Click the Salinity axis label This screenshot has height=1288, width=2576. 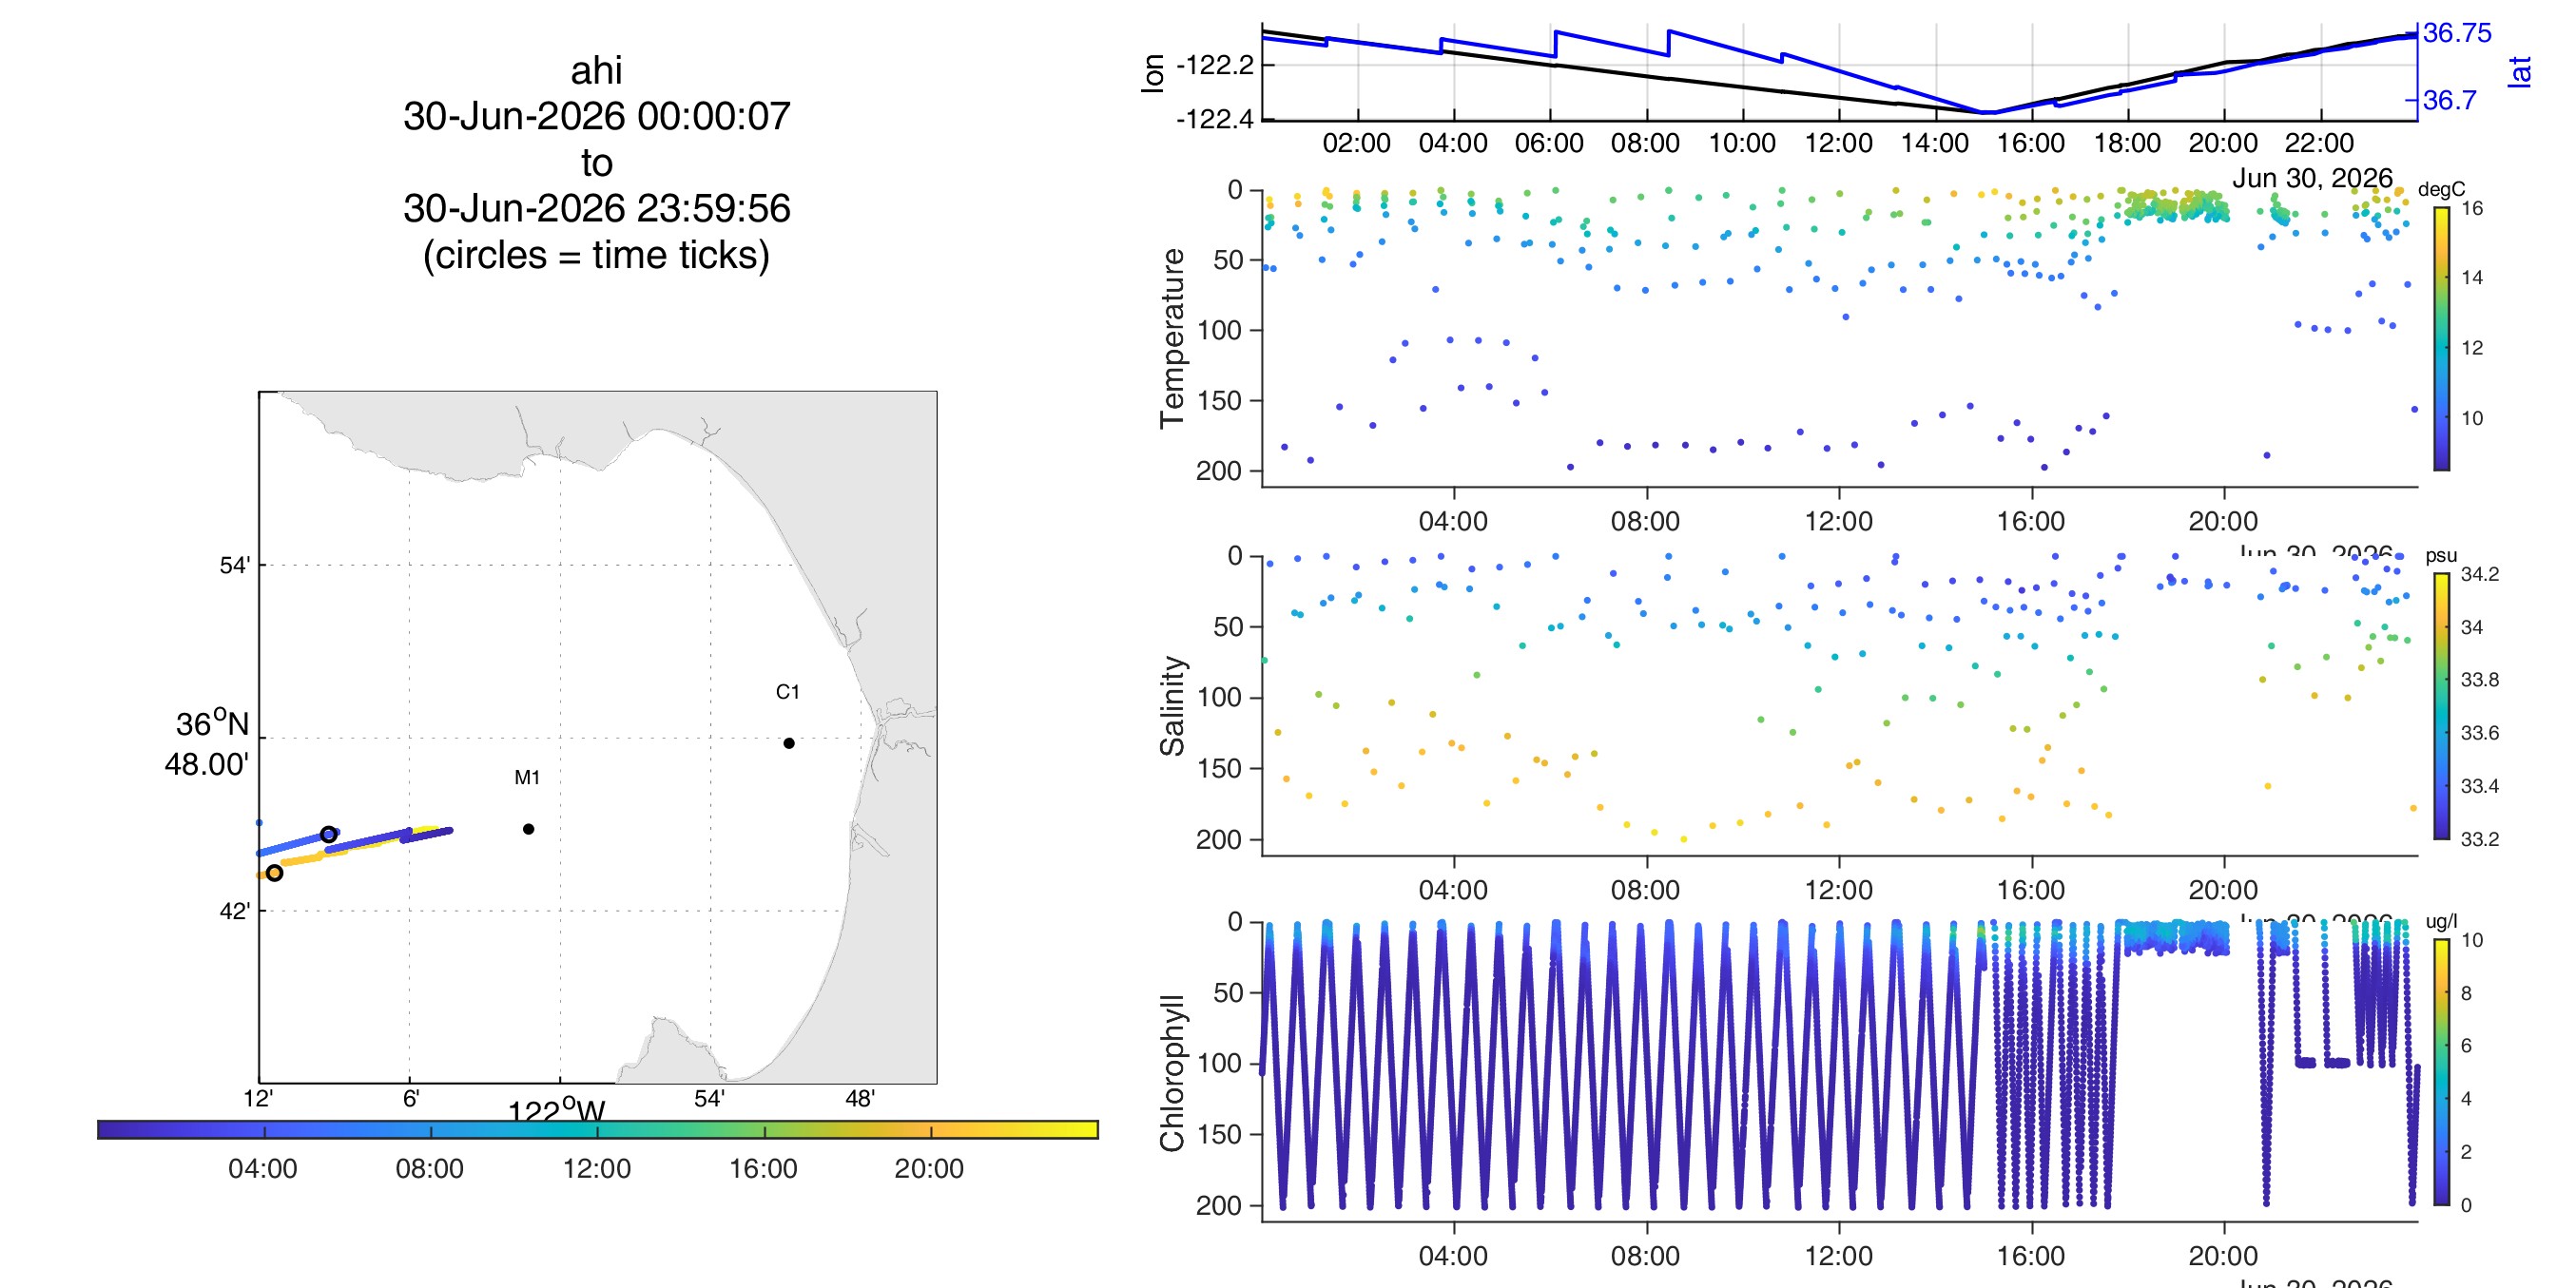1172,706
